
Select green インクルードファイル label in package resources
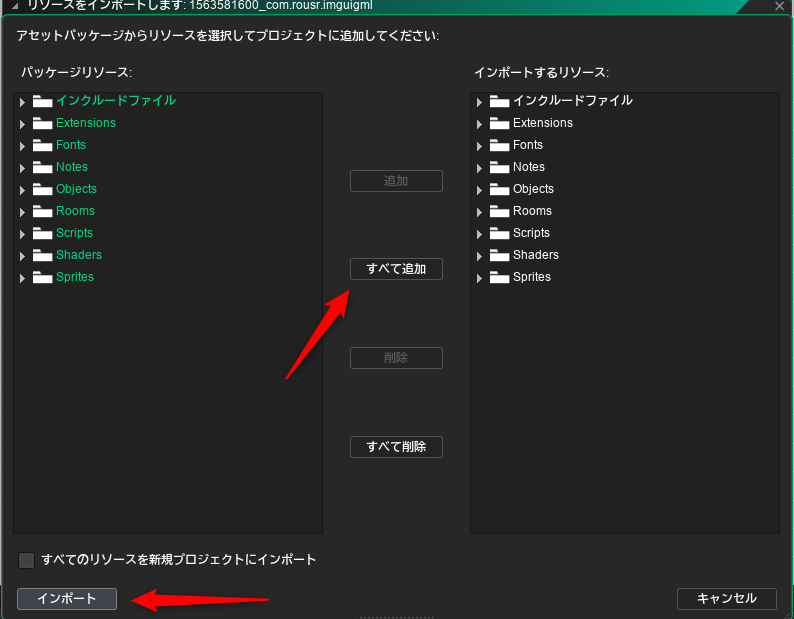pyautogui.click(x=116, y=100)
